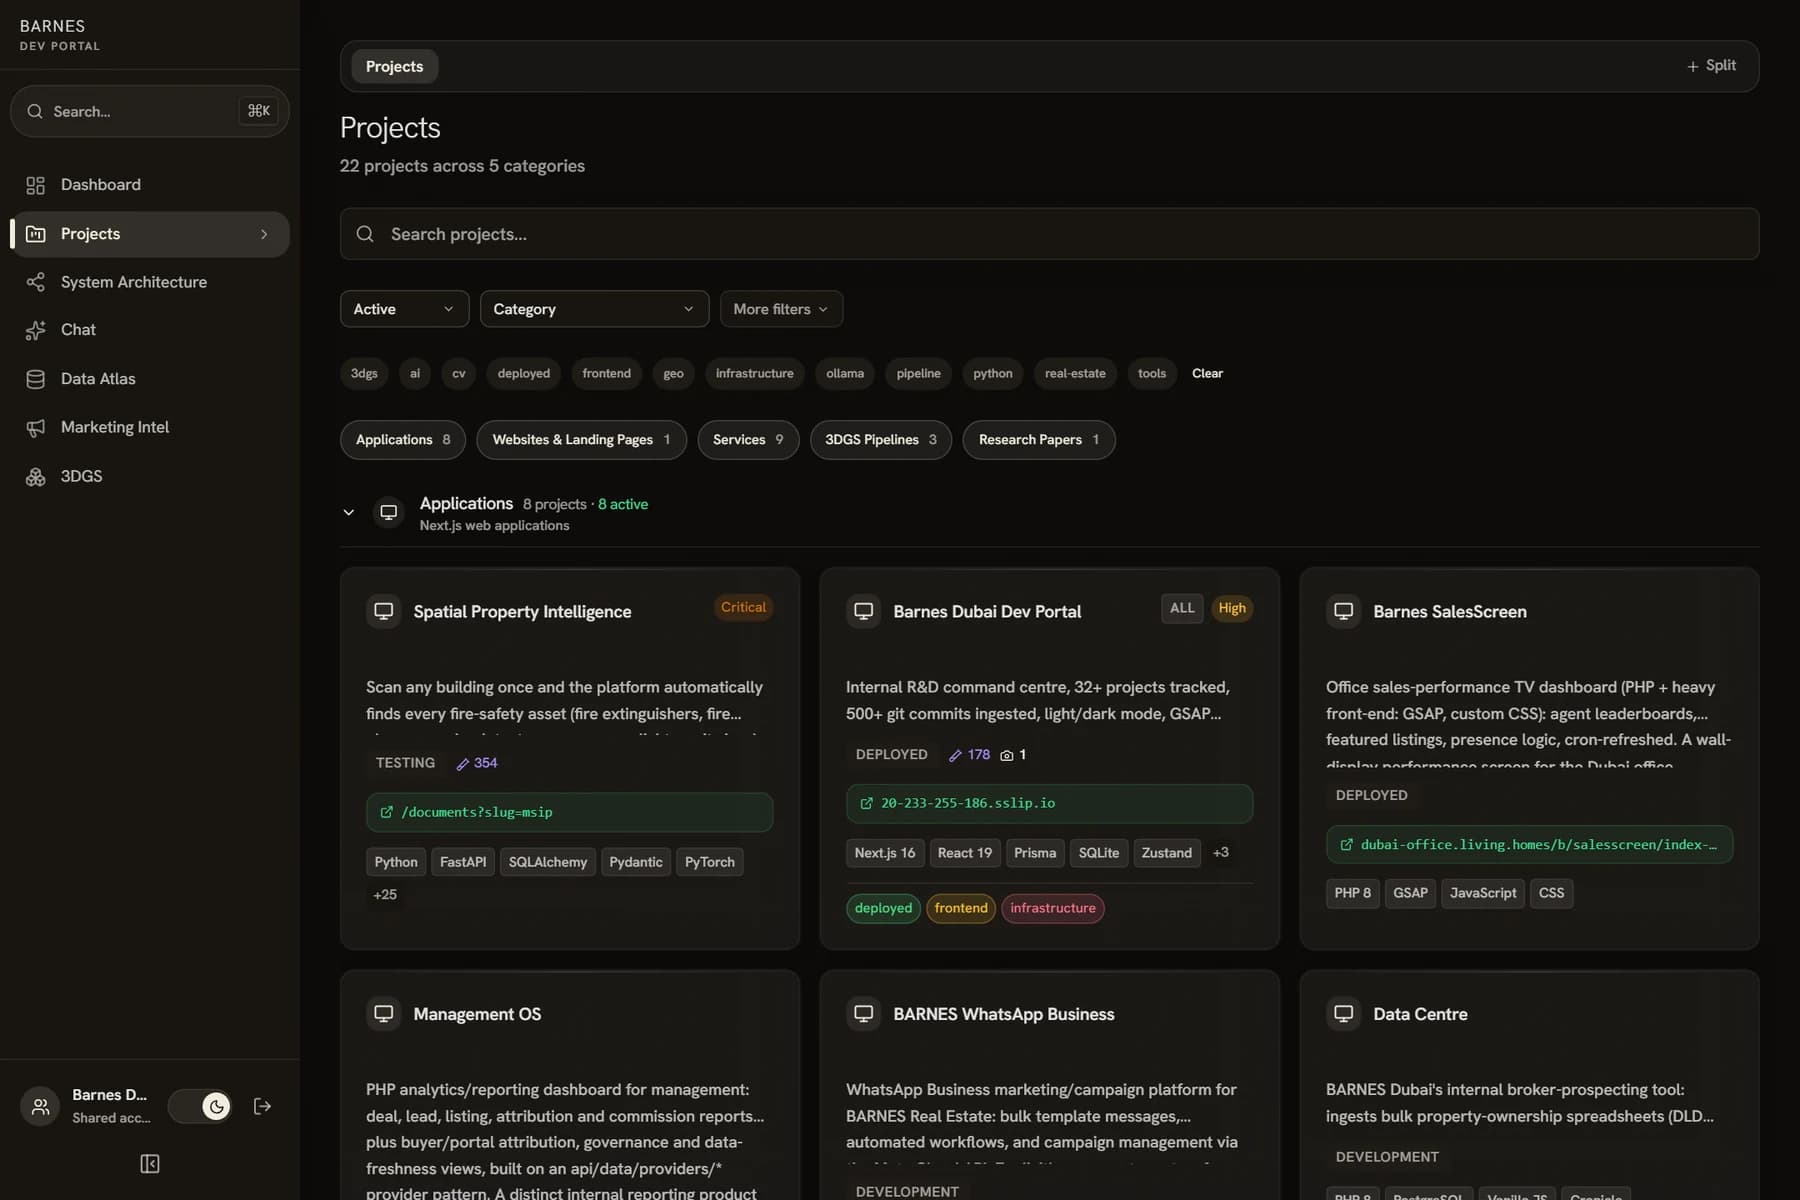1800x1200 pixels.
Task: Toggle the python tag filter chip
Action: click(993, 373)
